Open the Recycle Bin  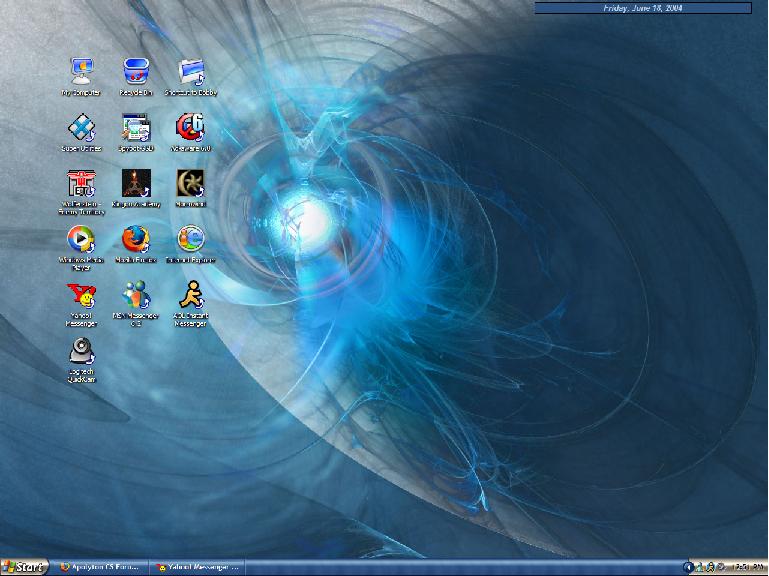click(x=136, y=71)
